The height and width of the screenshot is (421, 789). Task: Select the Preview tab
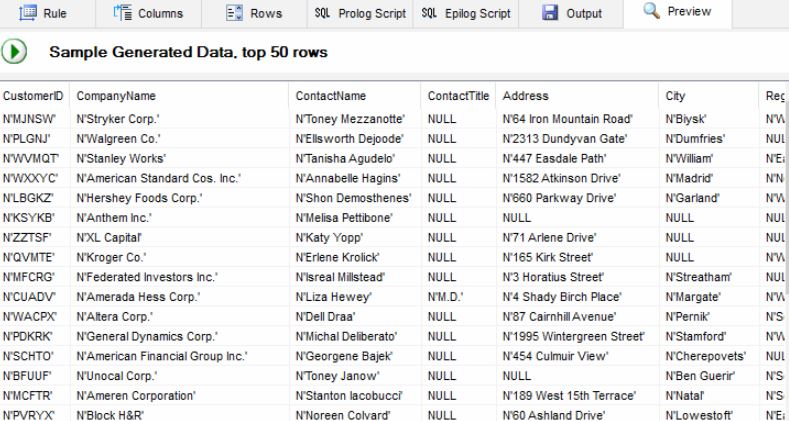(677, 13)
